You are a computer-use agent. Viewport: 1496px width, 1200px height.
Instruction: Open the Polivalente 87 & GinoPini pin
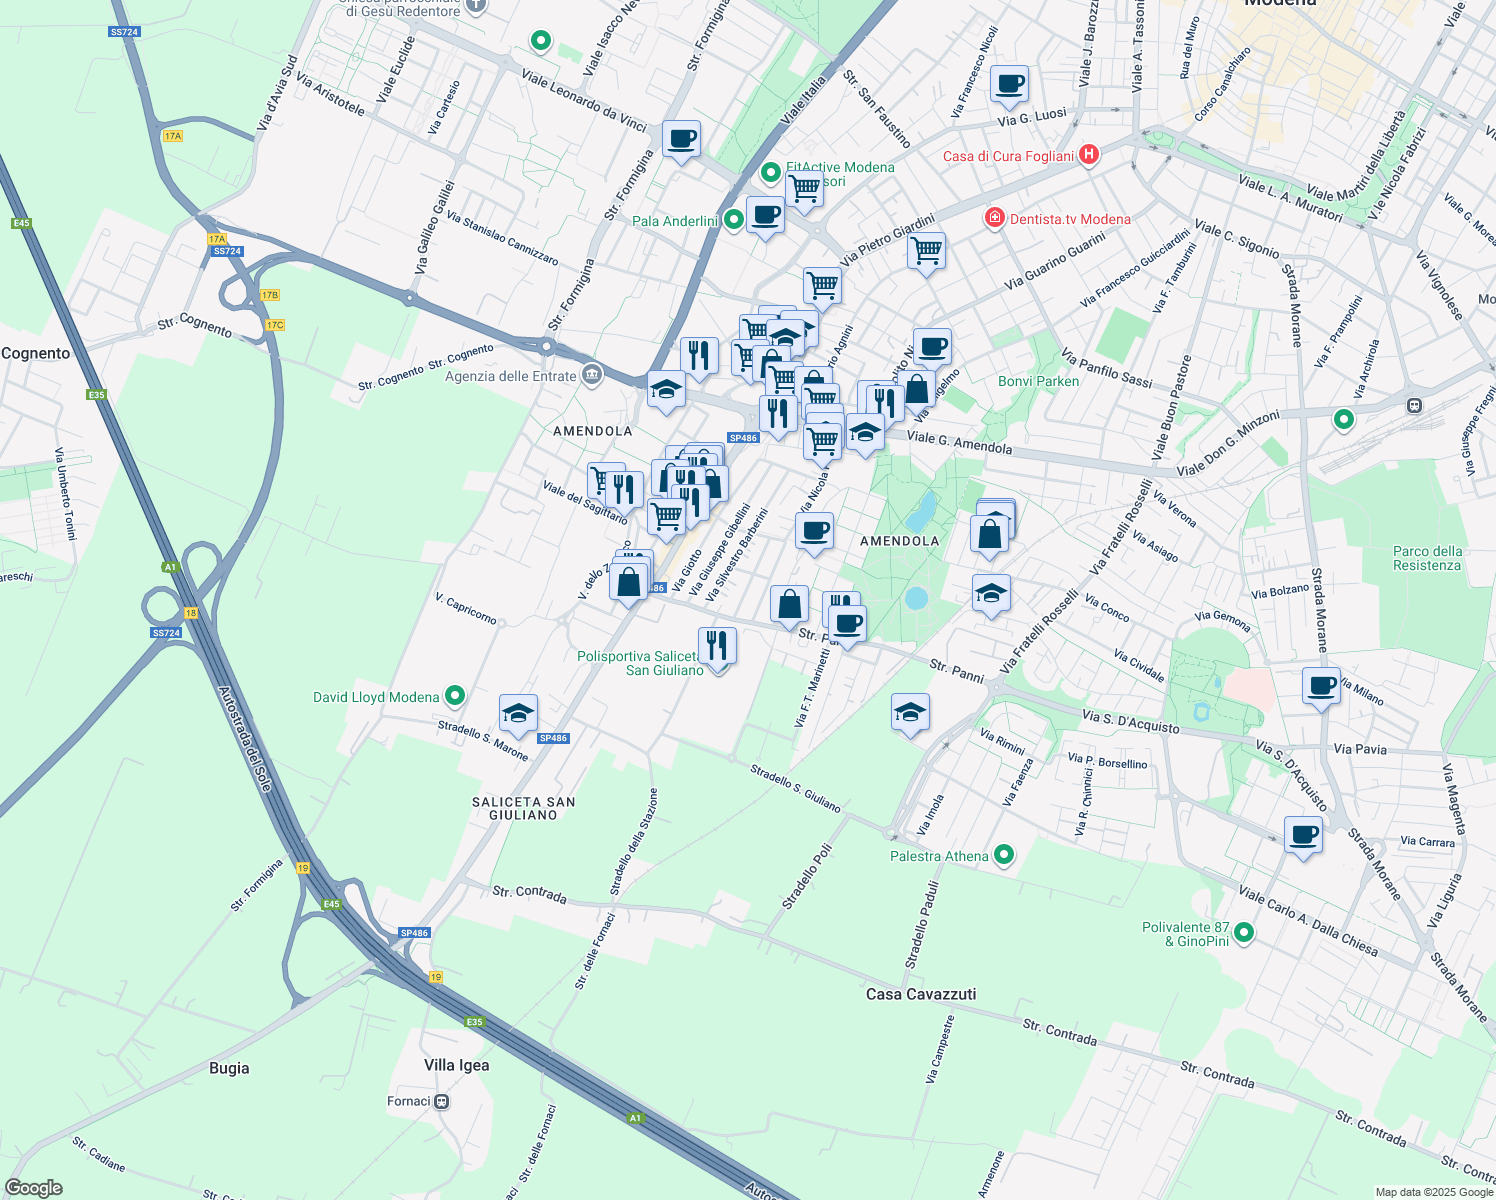click(1244, 933)
